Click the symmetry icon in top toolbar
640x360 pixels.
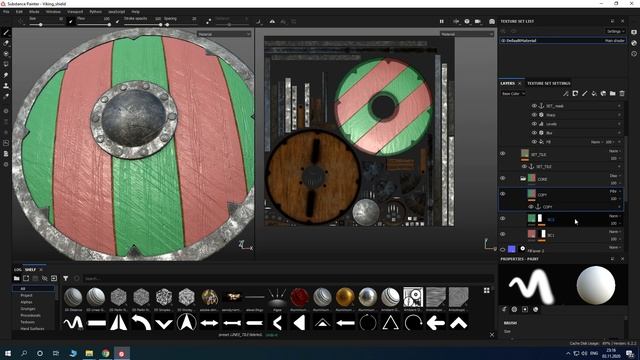(272, 21)
